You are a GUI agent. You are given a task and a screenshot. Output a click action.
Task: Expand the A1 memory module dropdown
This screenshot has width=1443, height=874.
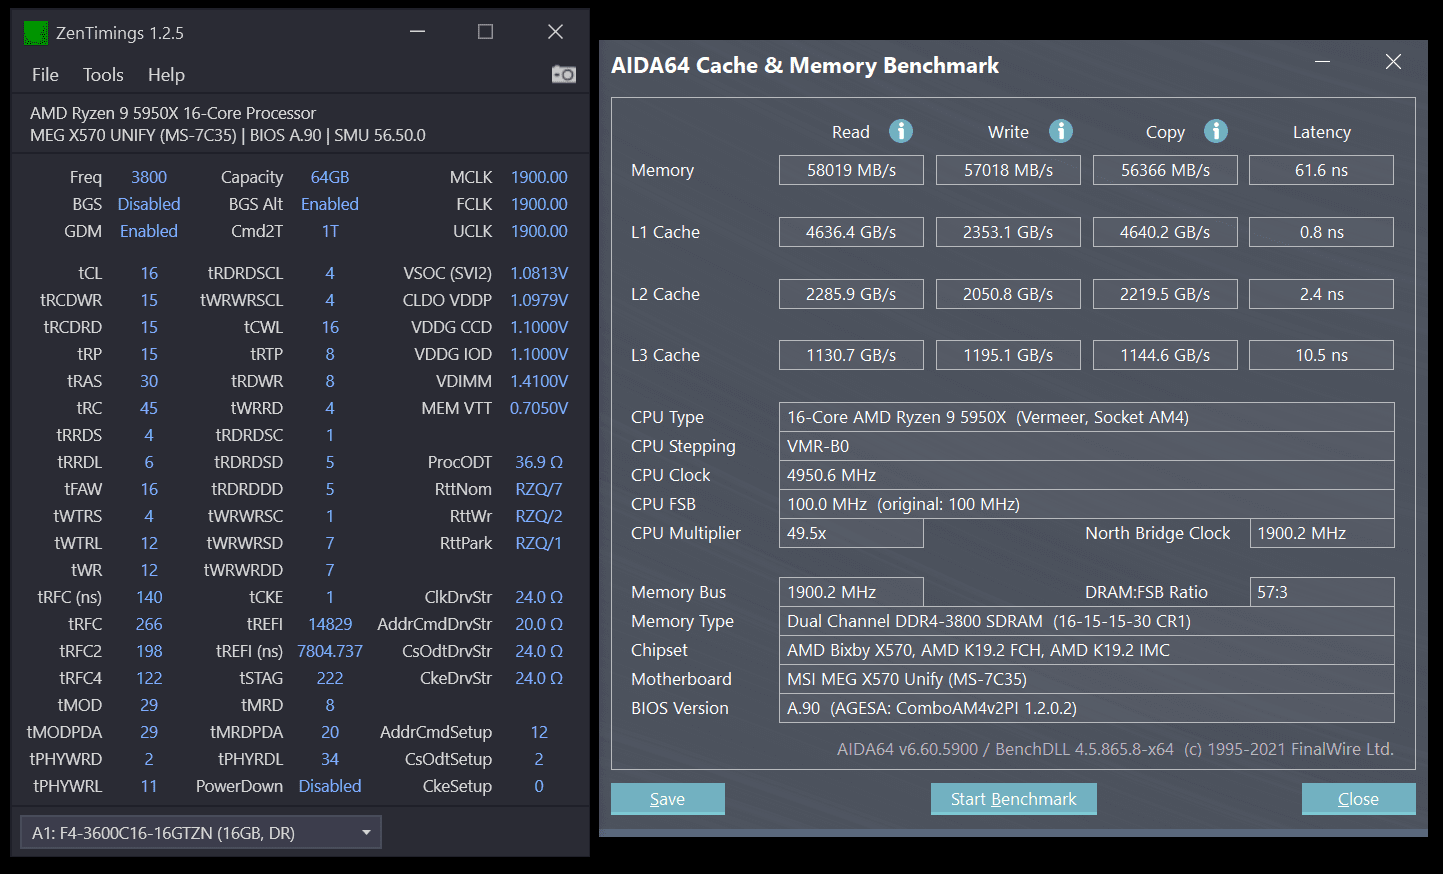[x=201, y=833]
